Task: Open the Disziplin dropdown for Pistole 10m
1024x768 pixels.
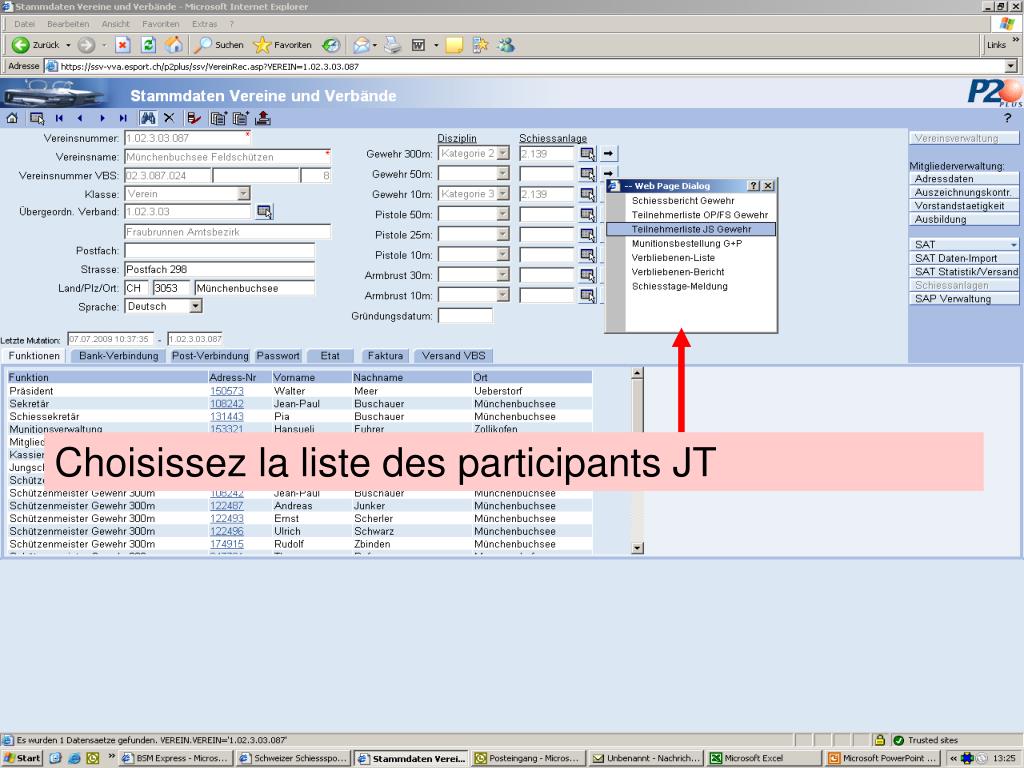Action: [x=502, y=255]
